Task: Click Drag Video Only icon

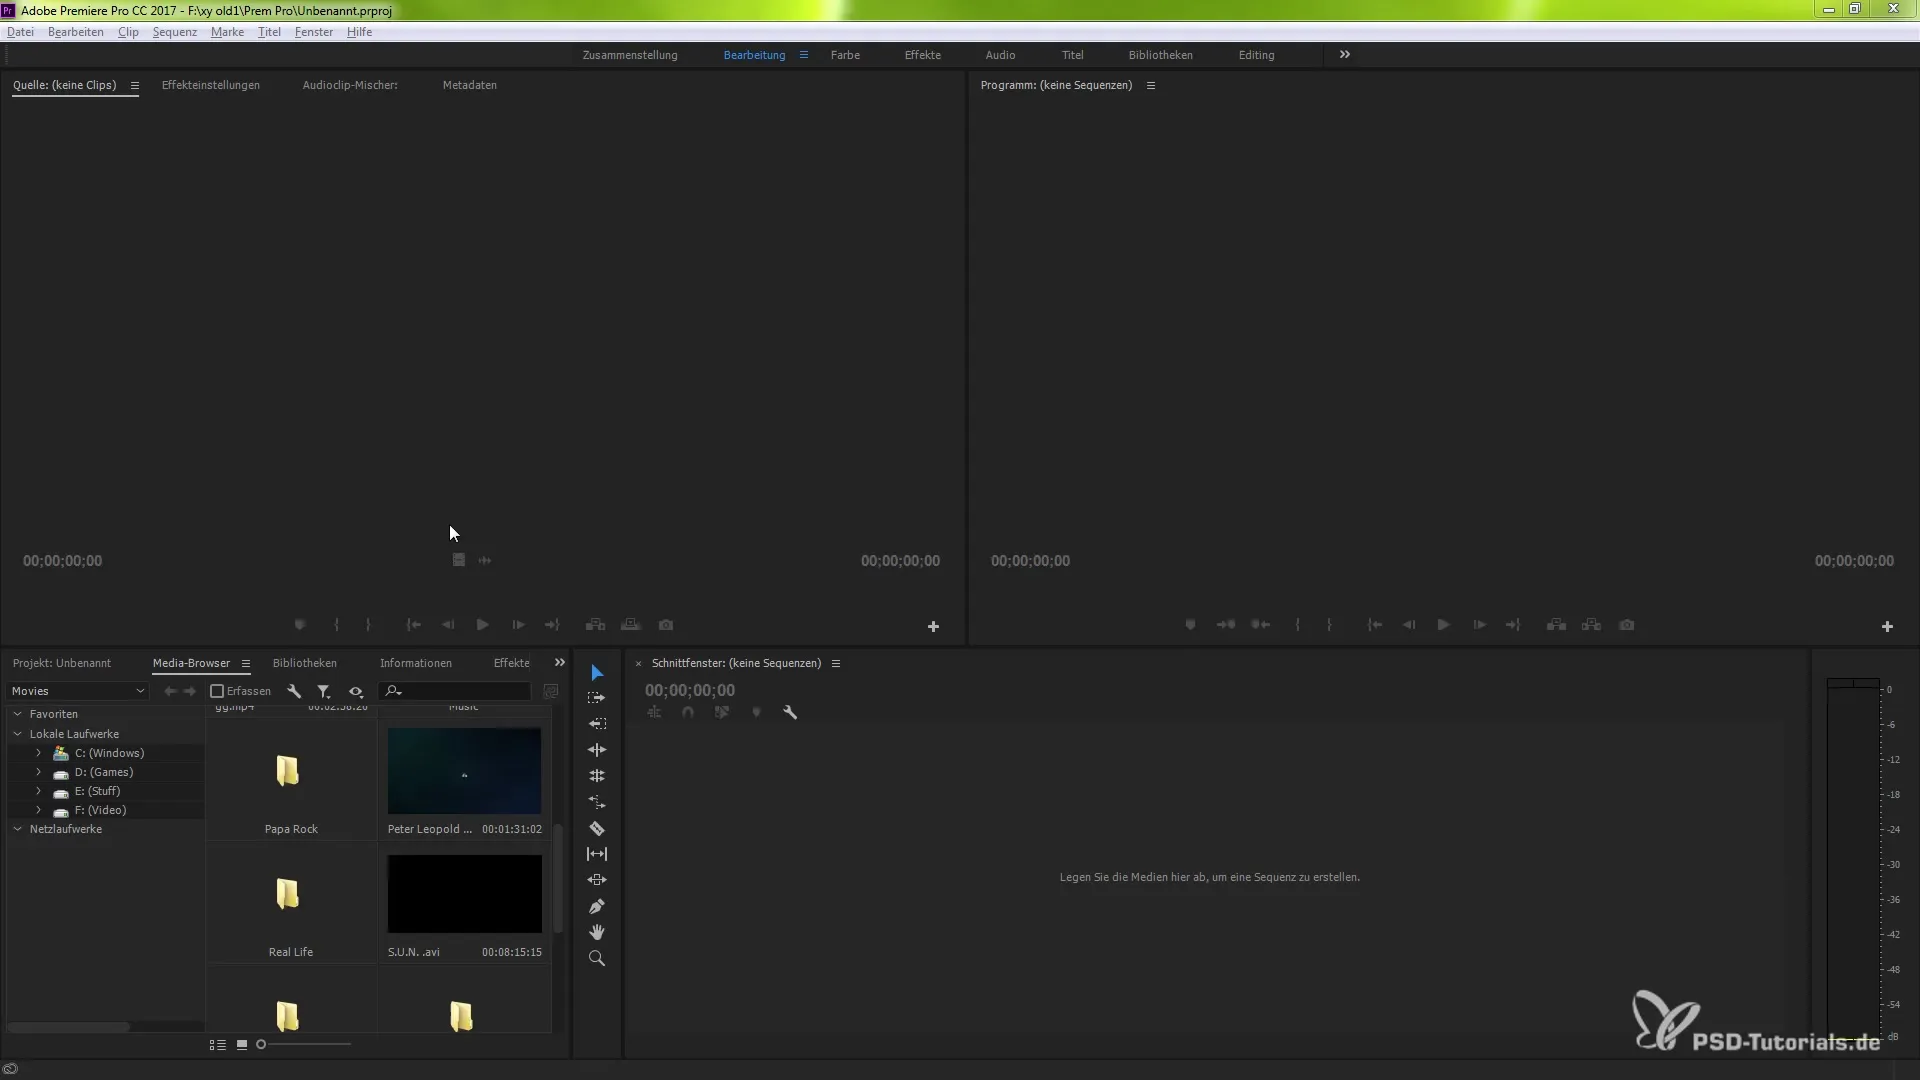Action: point(458,560)
